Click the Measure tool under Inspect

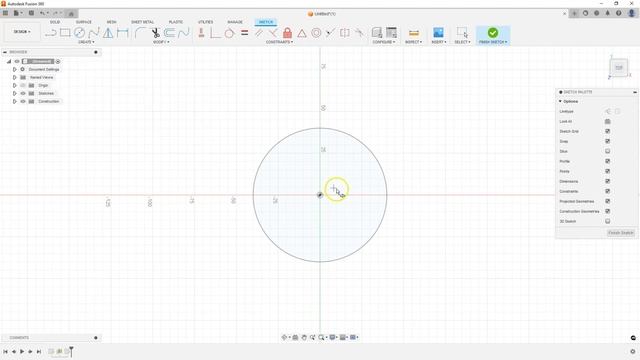[x=413, y=33]
